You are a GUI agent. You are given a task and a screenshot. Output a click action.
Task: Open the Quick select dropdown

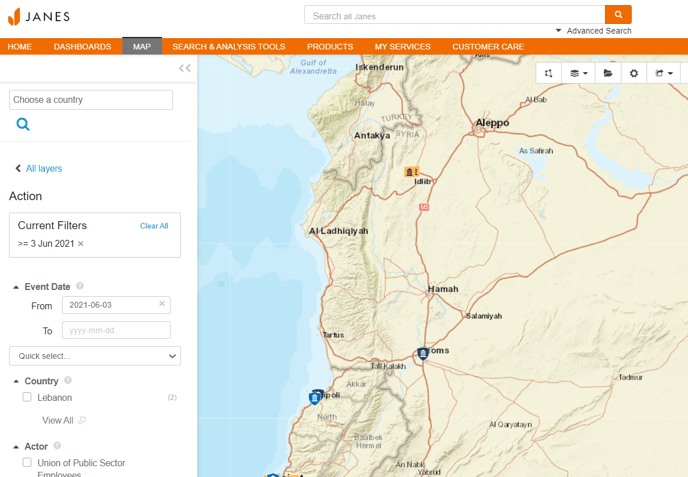click(95, 356)
